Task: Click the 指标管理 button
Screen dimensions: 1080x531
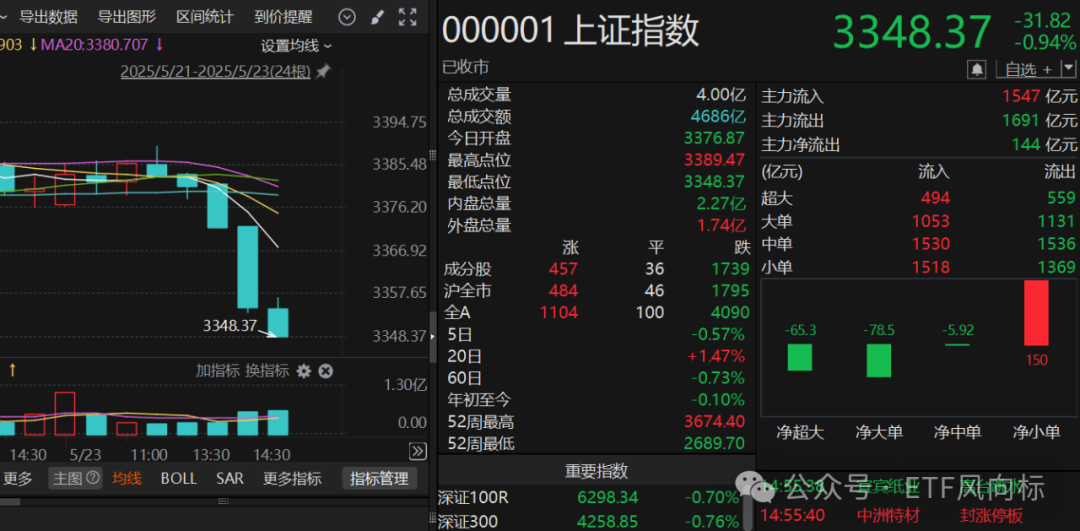Action: (379, 479)
